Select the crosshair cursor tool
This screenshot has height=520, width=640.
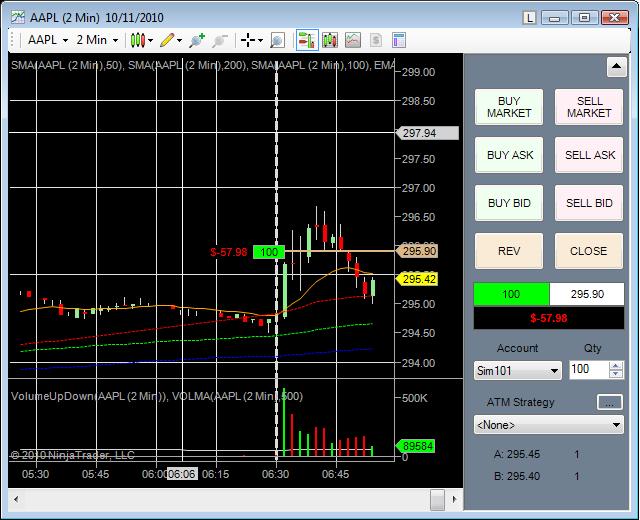coord(248,40)
